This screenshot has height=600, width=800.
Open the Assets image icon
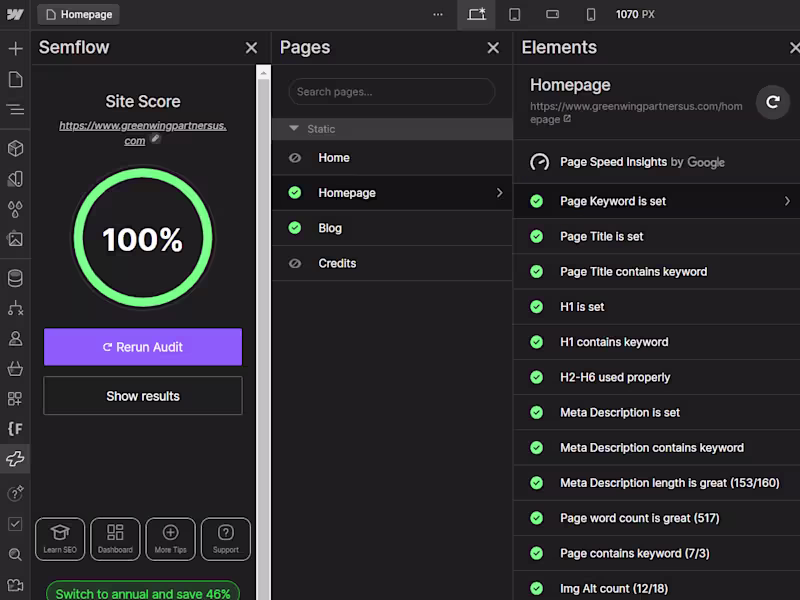[x=15, y=239]
